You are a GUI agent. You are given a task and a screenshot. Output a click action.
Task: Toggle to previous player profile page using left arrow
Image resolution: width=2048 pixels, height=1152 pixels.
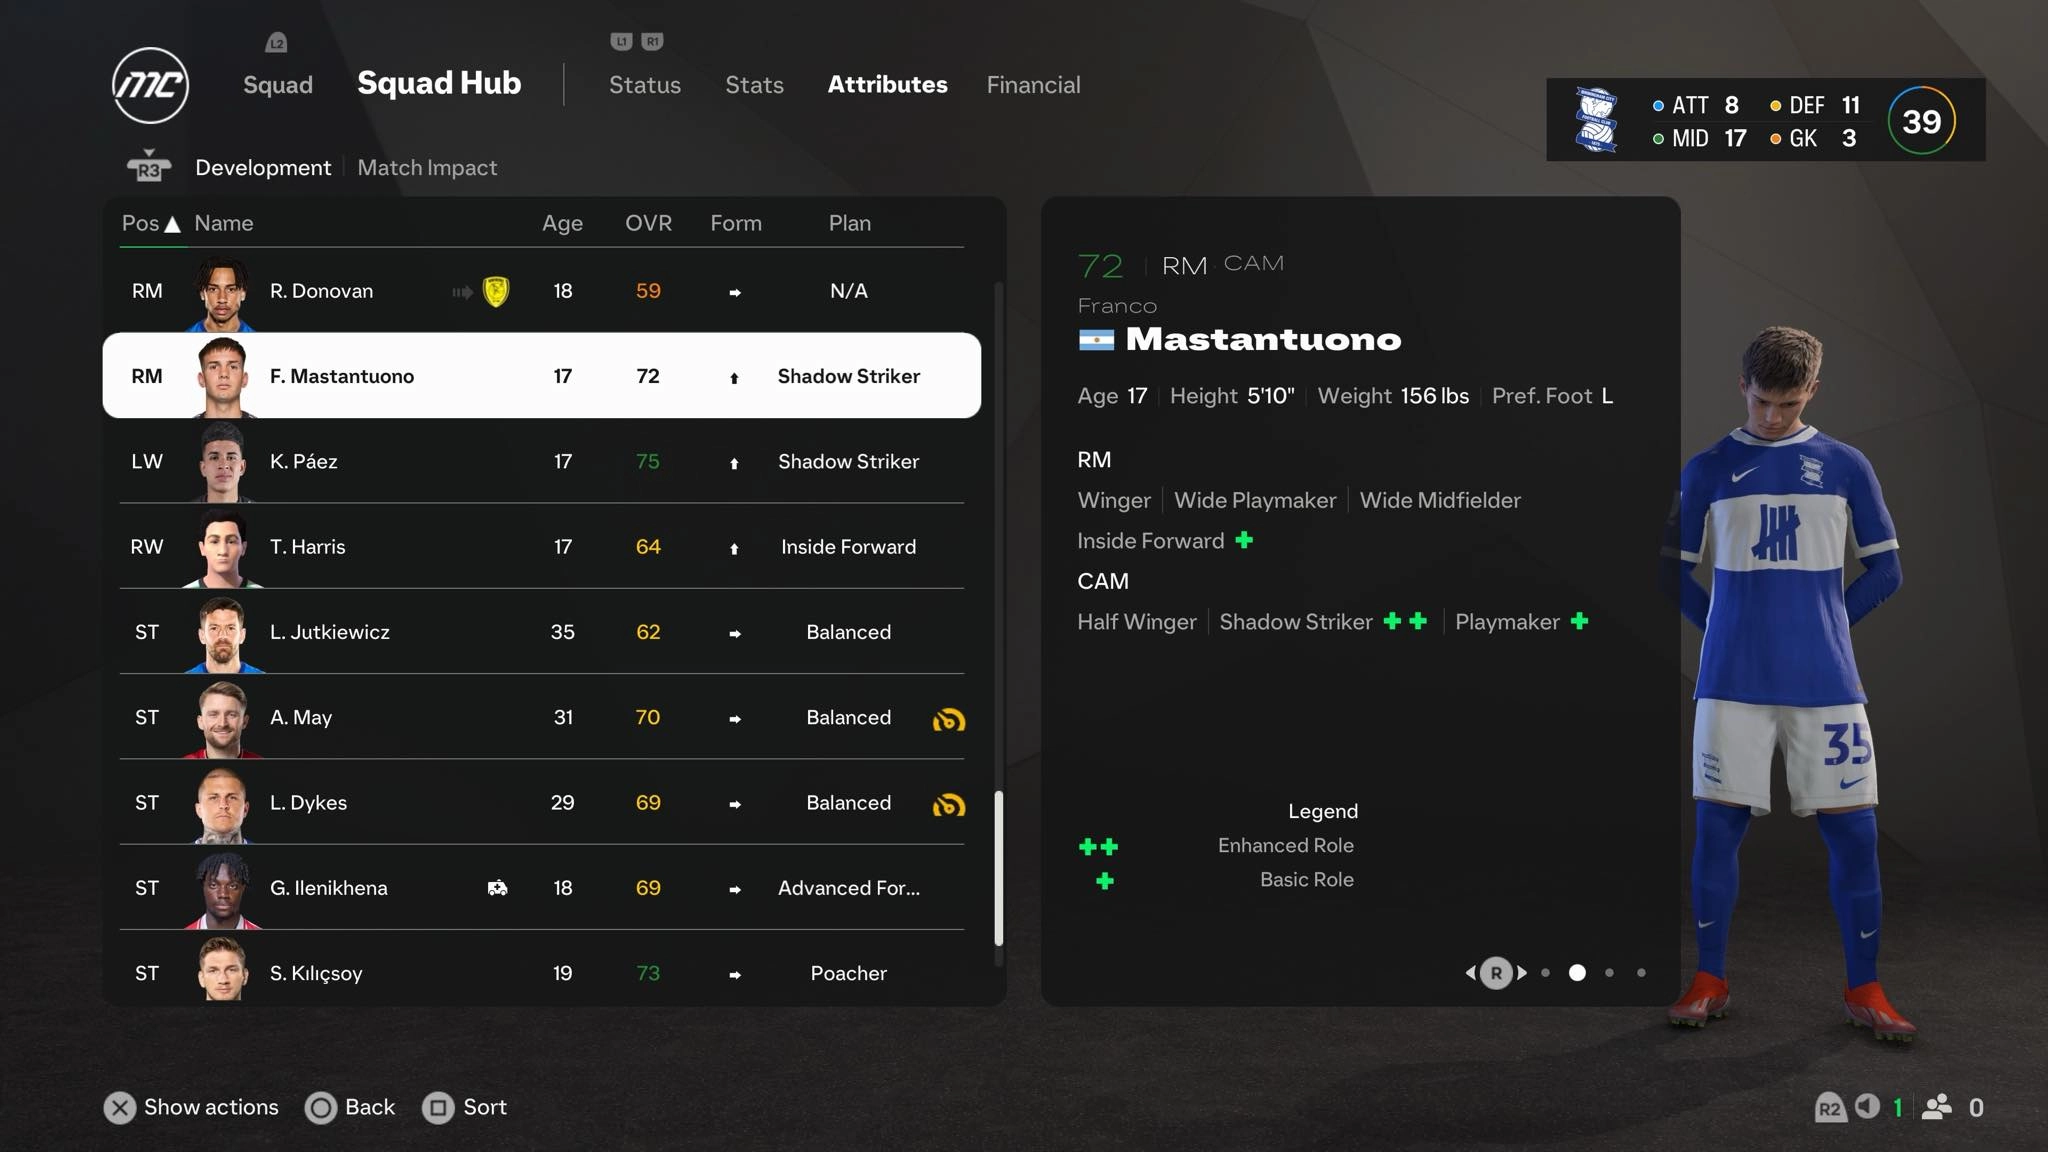pos(1471,971)
